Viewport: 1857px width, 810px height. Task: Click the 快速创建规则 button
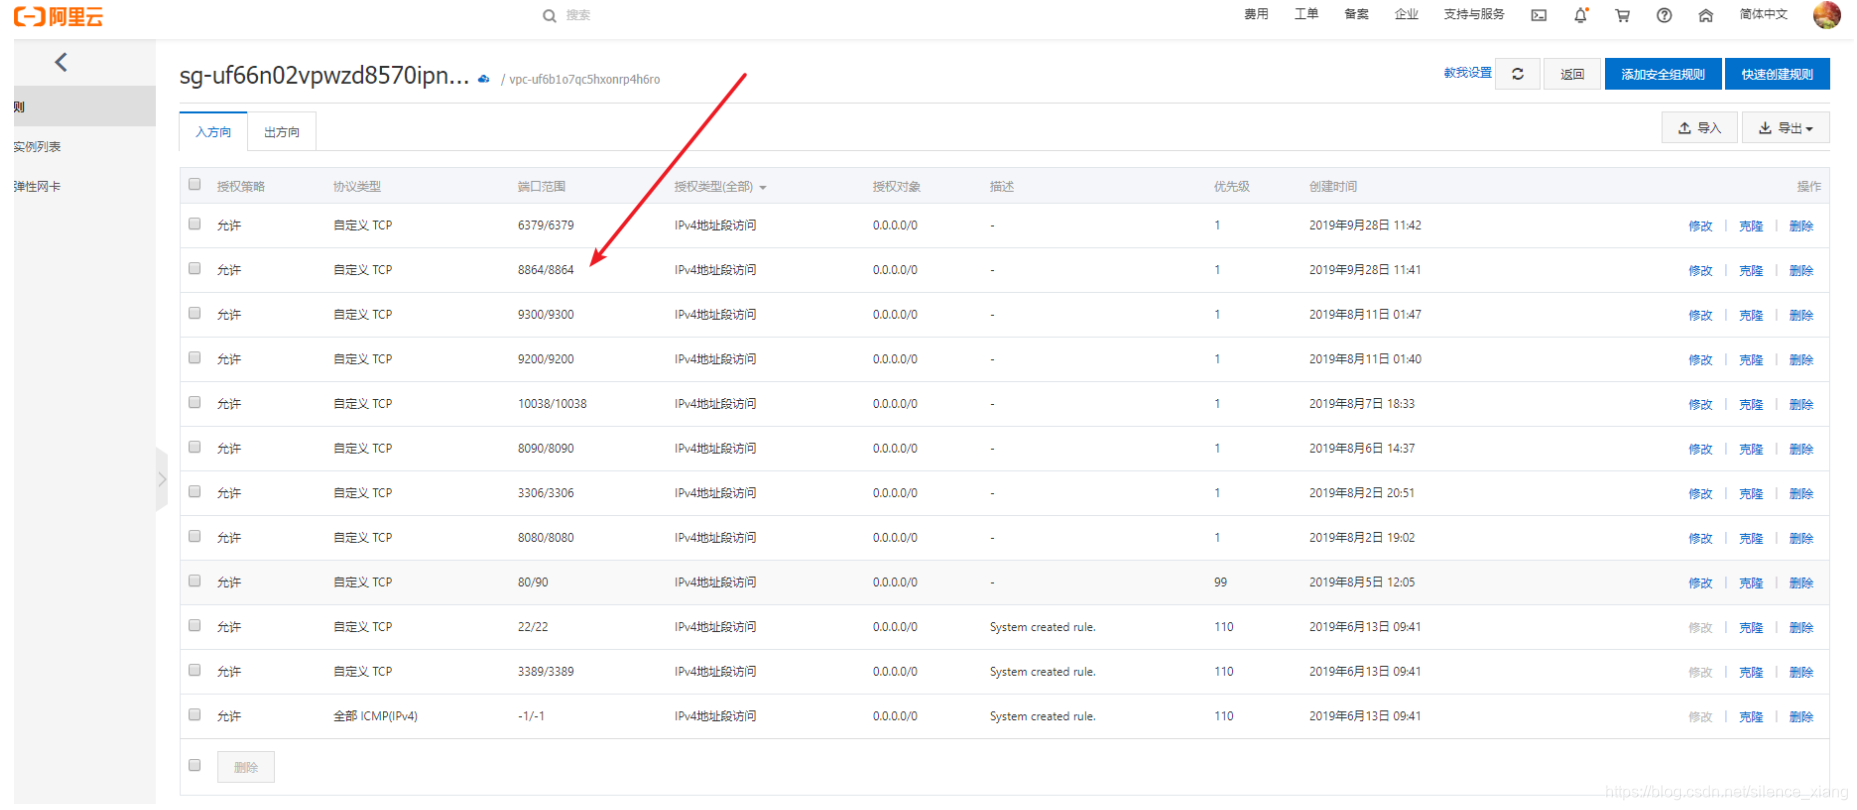(x=1777, y=74)
